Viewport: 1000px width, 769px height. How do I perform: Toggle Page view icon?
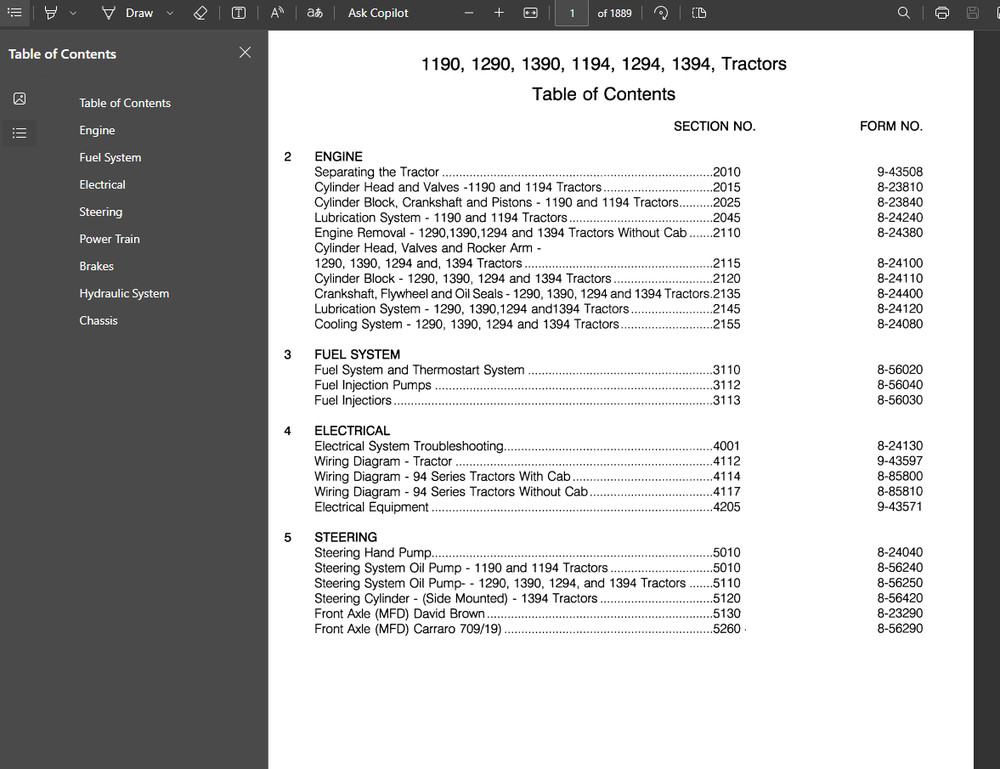(x=699, y=13)
